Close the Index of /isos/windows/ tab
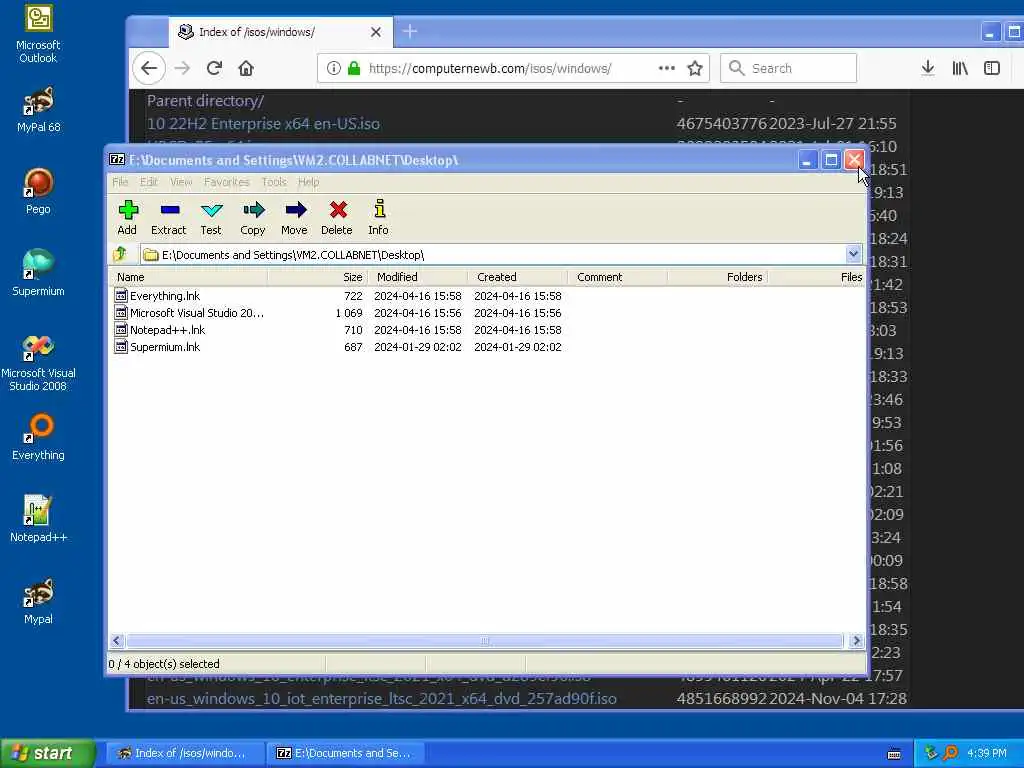The height and width of the screenshot is (768, 1024). [x=376, y=32]
